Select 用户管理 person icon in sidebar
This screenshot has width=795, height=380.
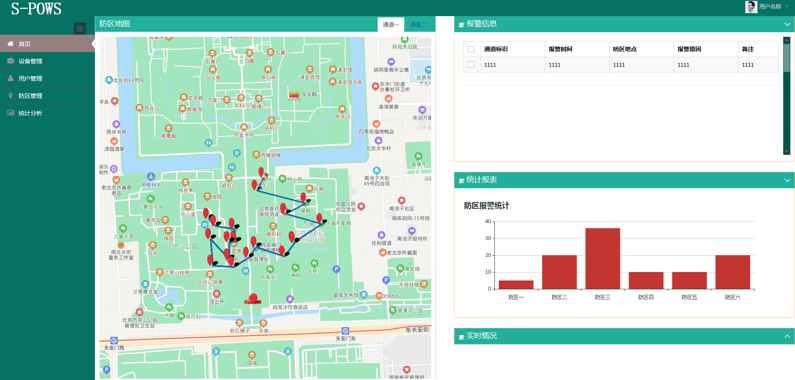(10, 78)
